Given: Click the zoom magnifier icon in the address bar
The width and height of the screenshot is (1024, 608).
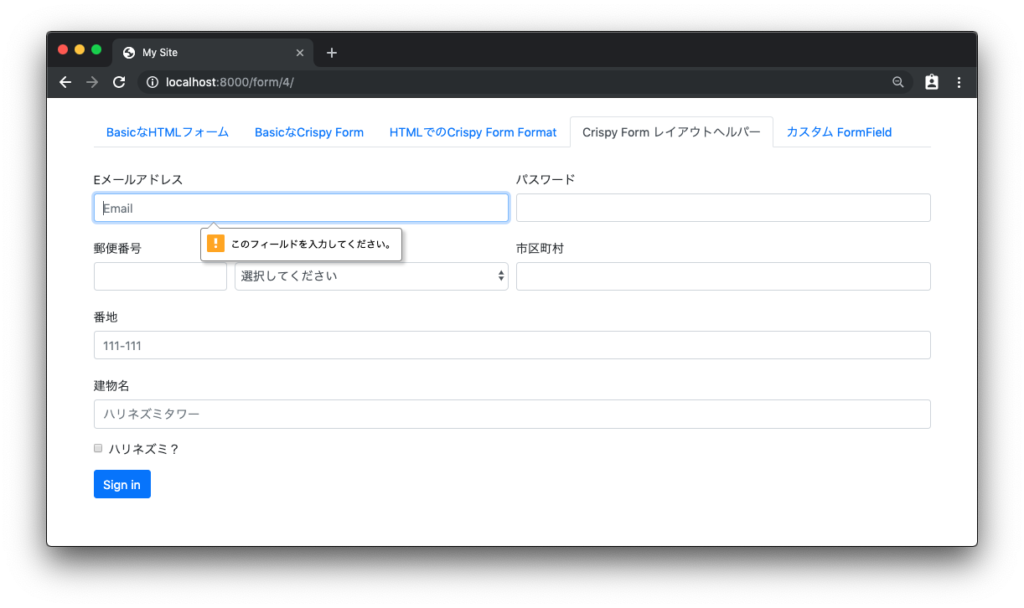Looking at the screenshot, I should [x=897, y=82].
